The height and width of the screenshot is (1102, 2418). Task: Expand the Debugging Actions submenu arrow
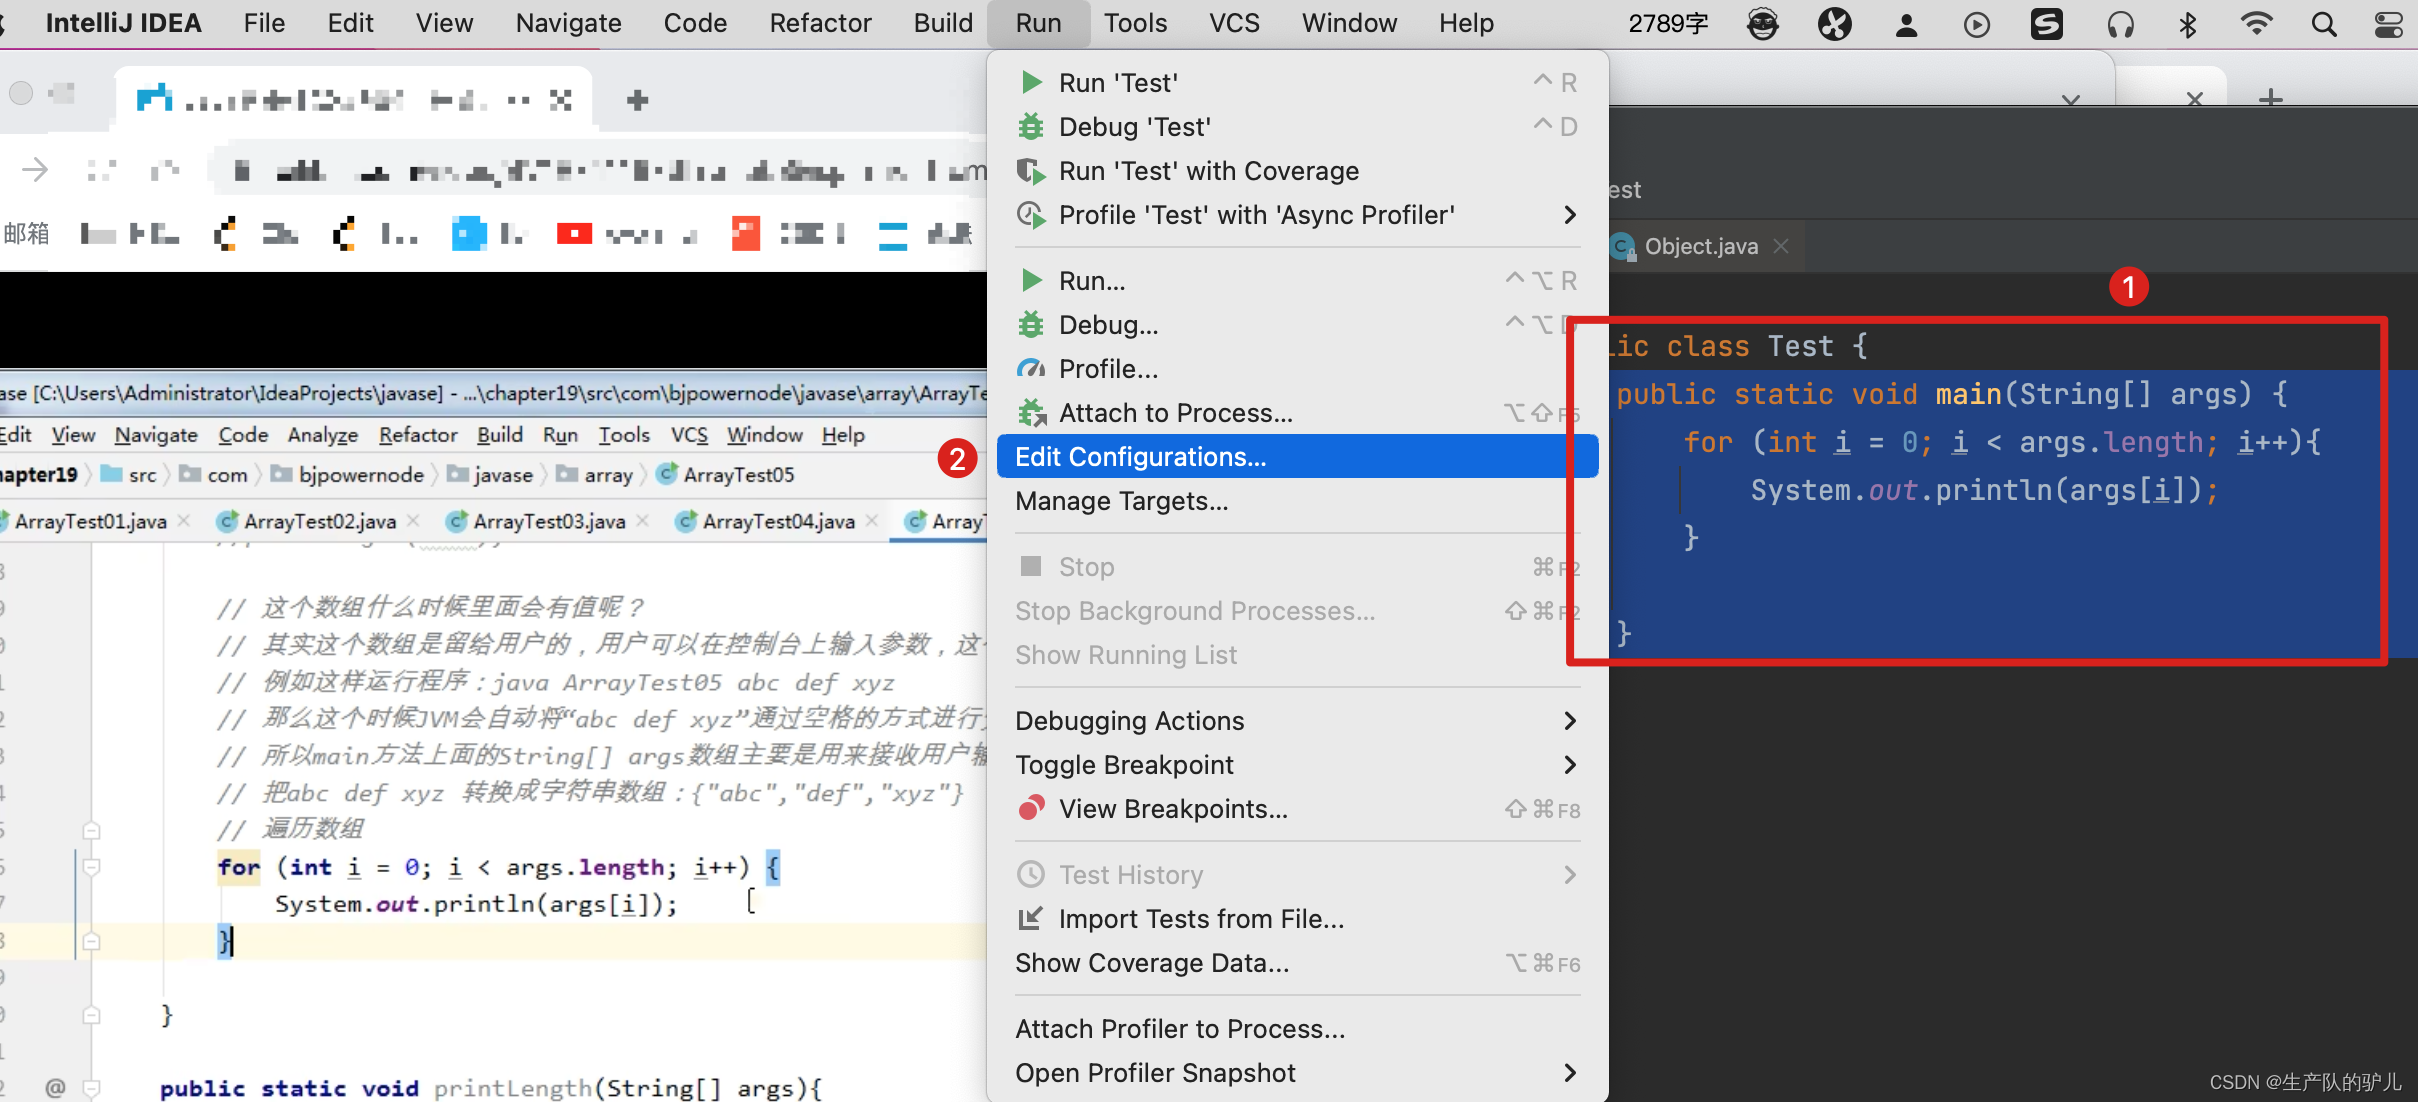[x=1569, y=721]
